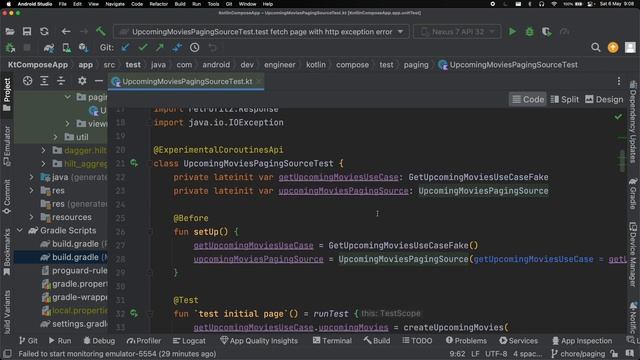Toggle the Gradle right-side panel
This screenshot has height=360, width=640.
click(x=633, y=193)
